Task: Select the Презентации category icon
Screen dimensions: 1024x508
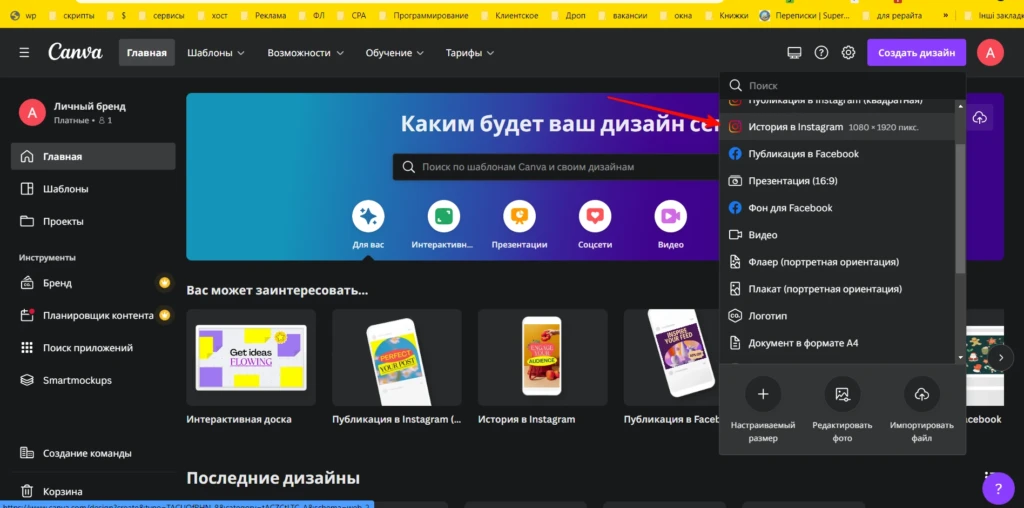Action: tap(519, 216)
